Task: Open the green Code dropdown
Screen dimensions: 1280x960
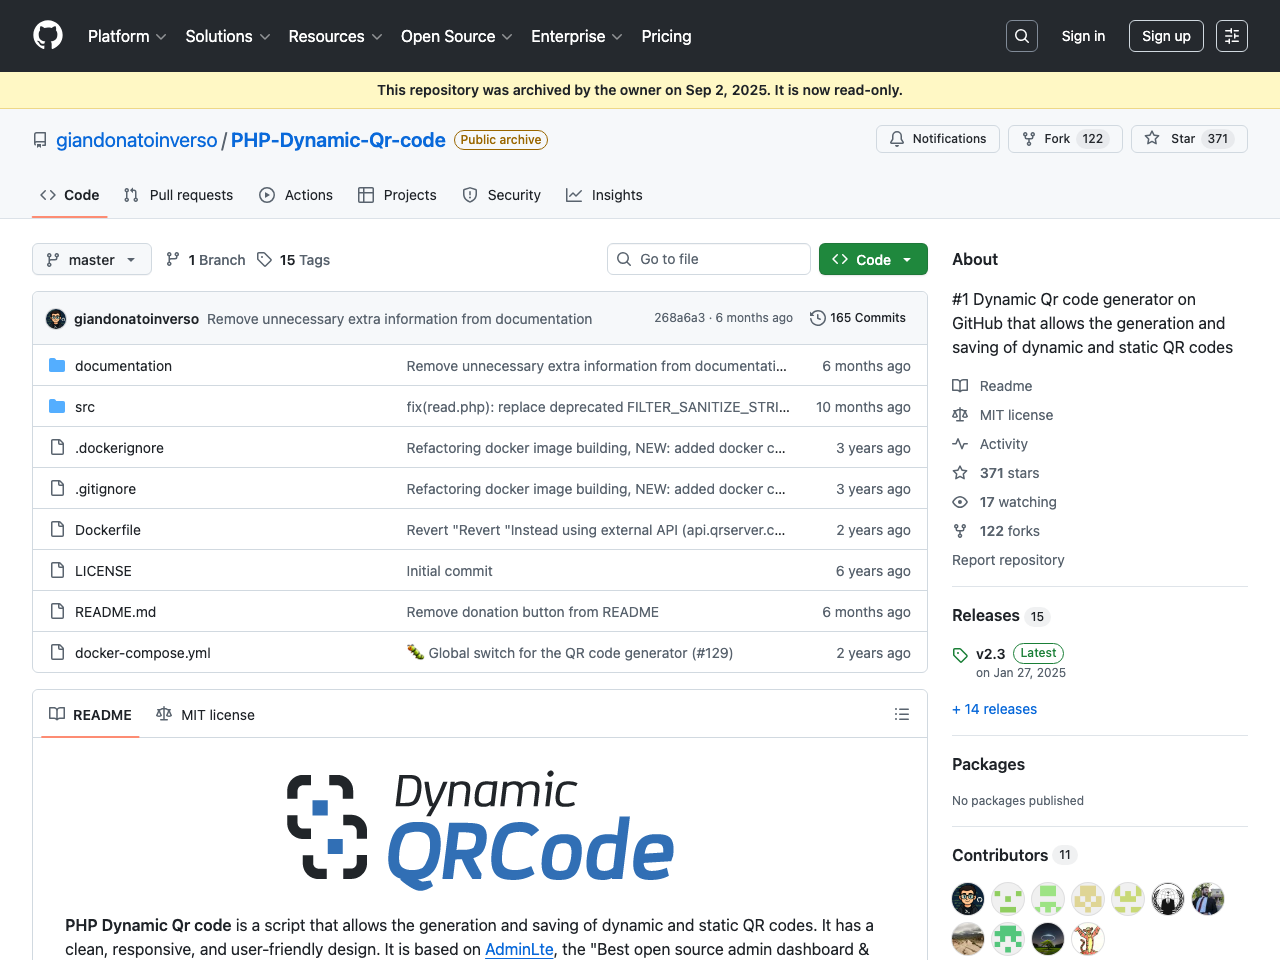Action: pos(873,259)
